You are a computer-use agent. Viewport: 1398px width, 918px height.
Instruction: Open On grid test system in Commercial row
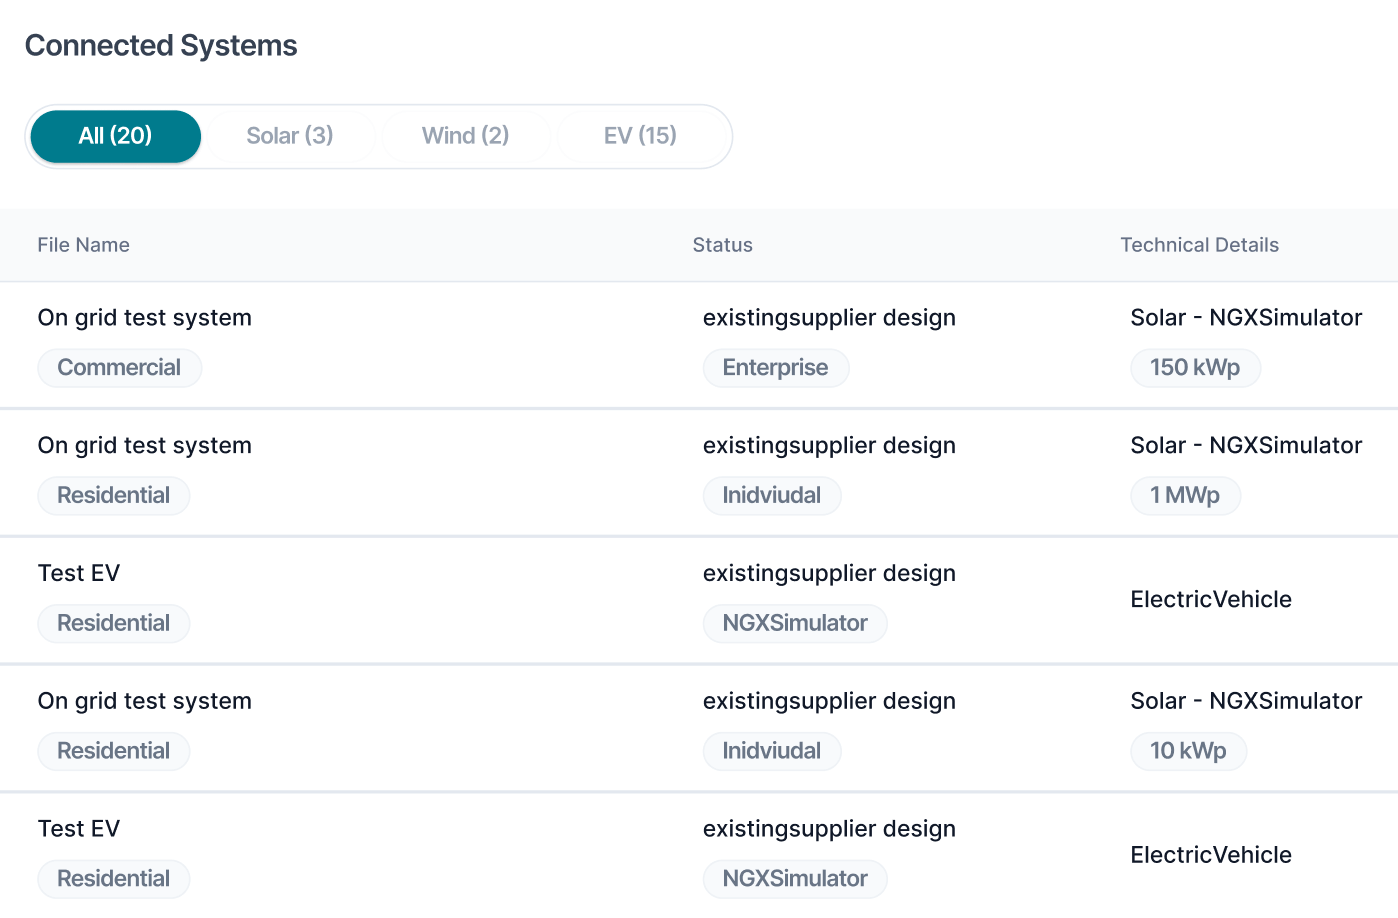(x=145, y=318)
